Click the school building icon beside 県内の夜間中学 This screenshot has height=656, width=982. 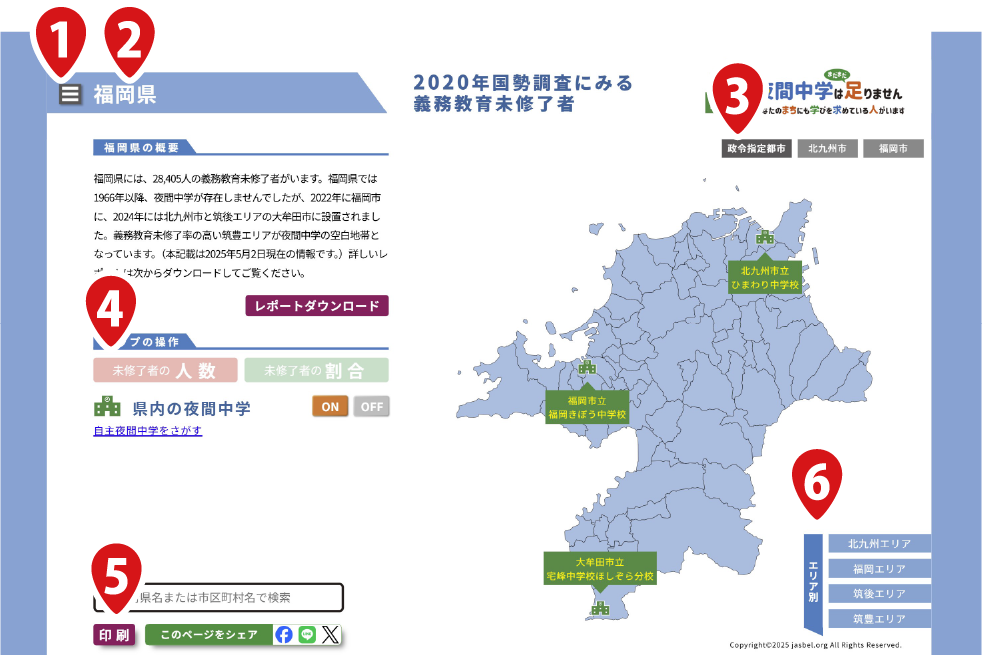click(x=107, y=408)
